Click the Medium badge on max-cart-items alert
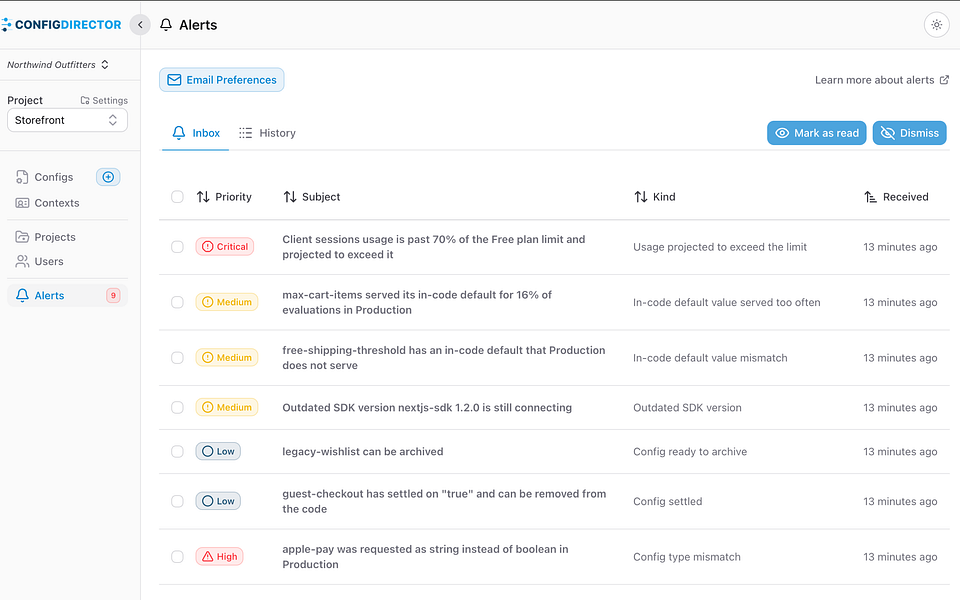 point(227,302)
